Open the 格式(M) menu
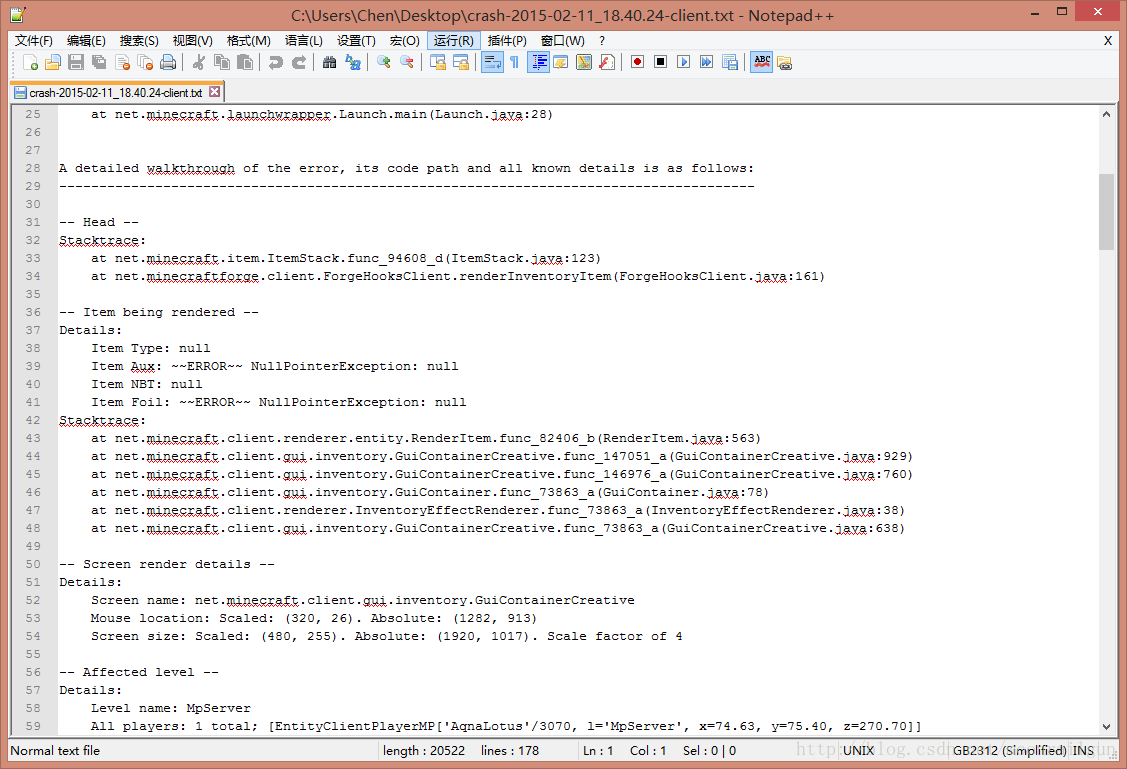 click(x=249, y=40)
